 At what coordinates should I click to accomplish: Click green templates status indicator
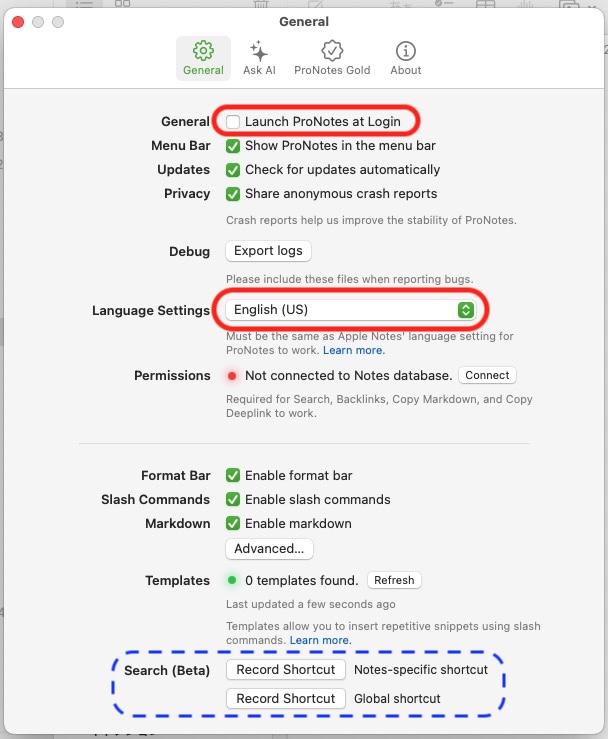point(232,580)
